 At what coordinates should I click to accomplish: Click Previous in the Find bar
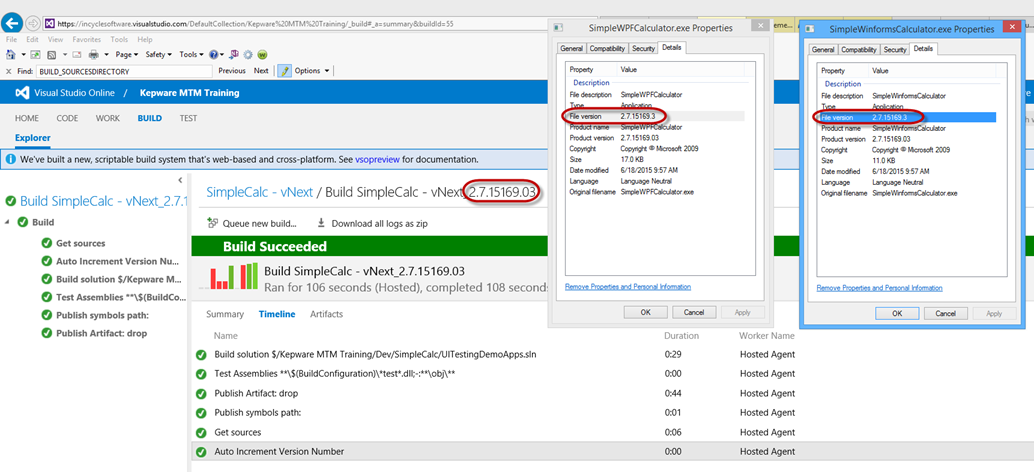point(231,71)
